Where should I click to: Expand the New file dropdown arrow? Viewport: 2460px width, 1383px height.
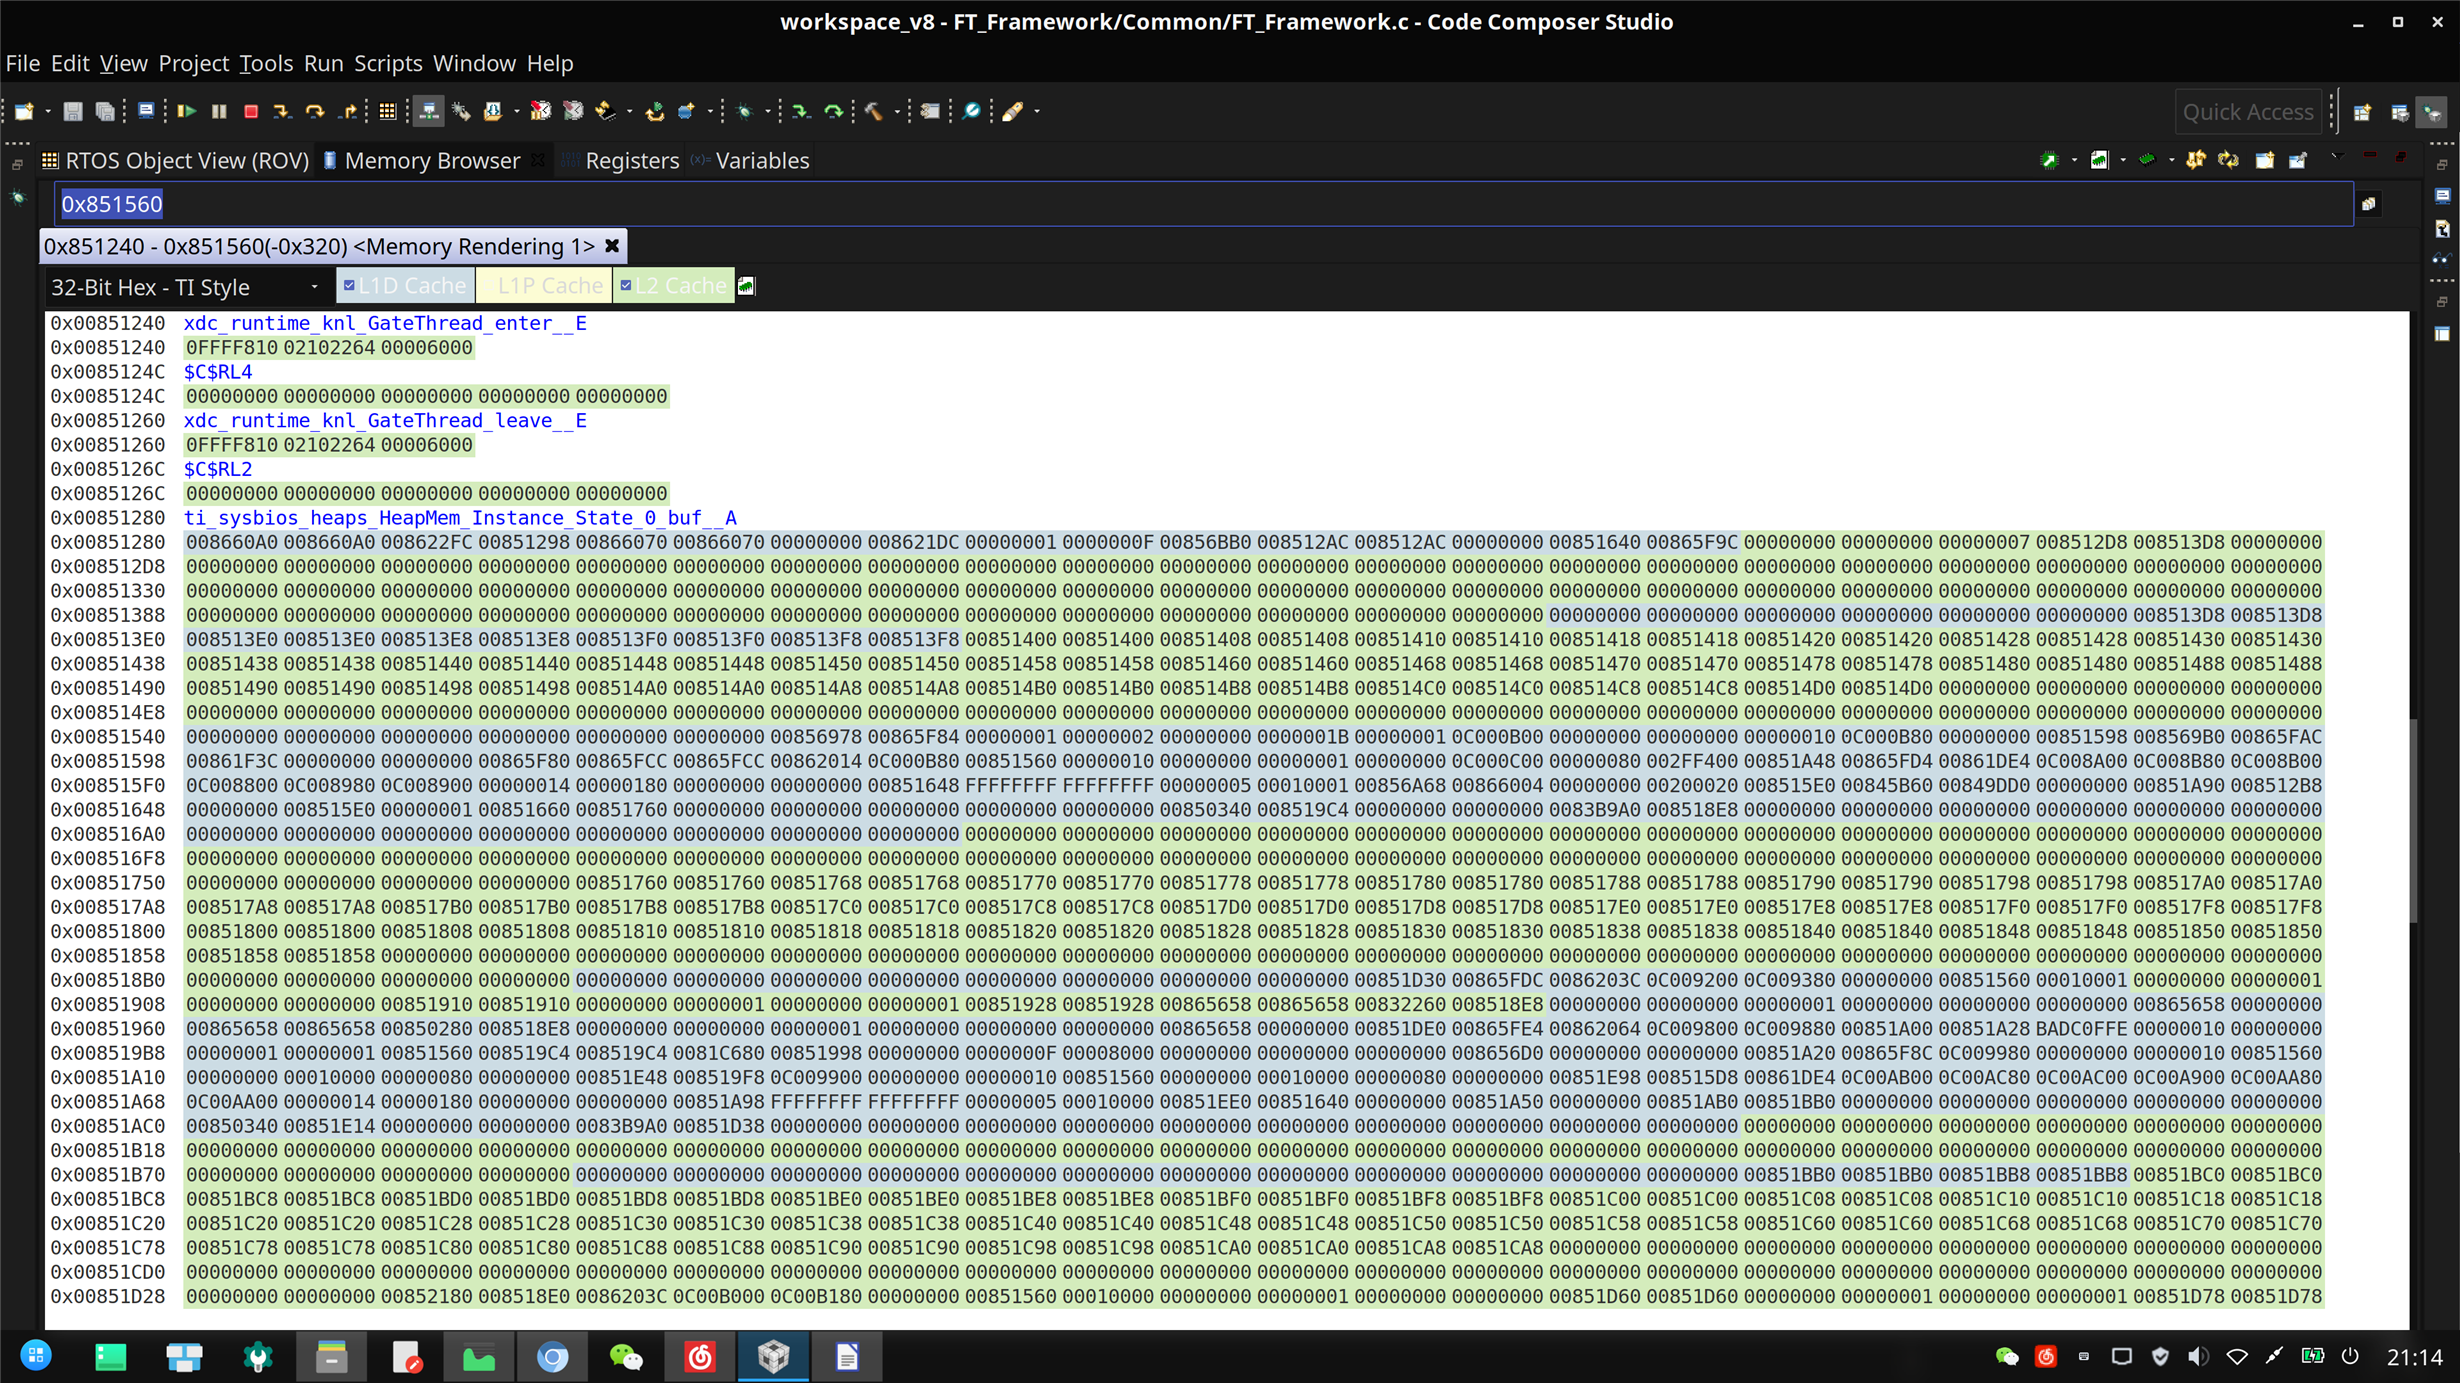(x=47, y=112)
